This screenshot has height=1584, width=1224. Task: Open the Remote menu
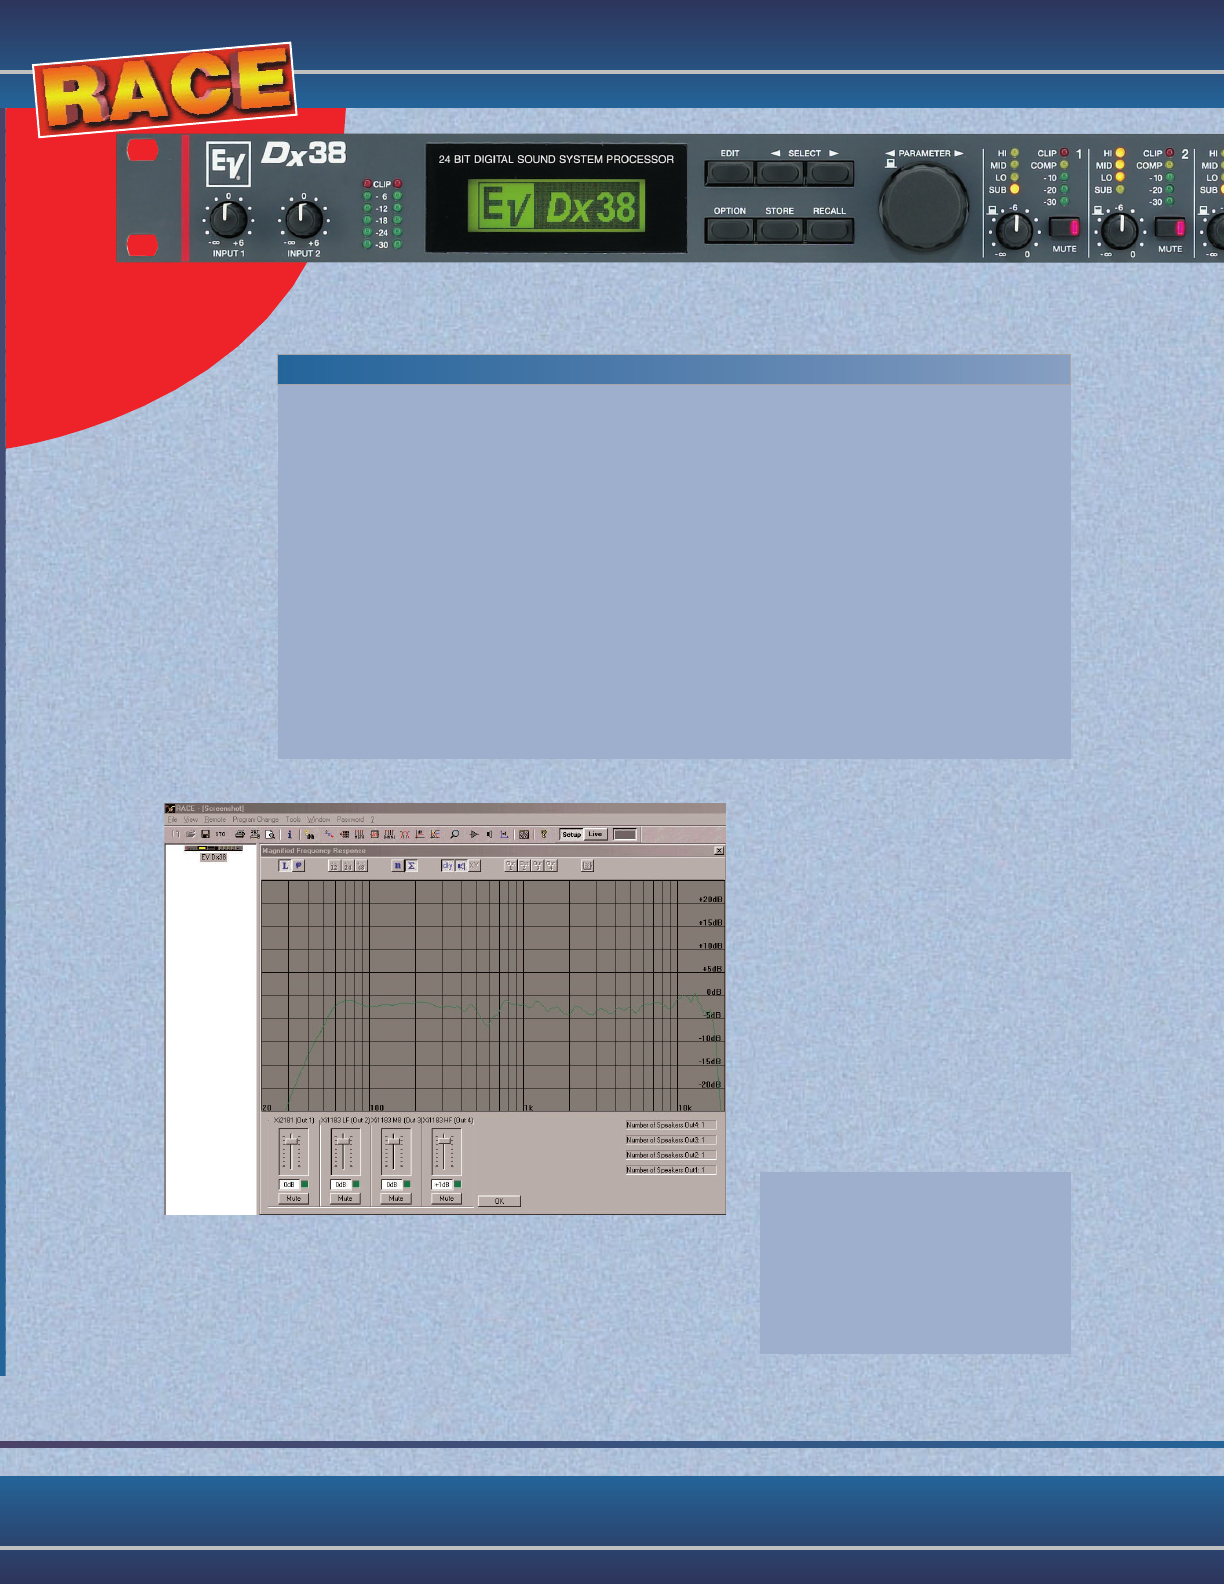tap(215, 819)
